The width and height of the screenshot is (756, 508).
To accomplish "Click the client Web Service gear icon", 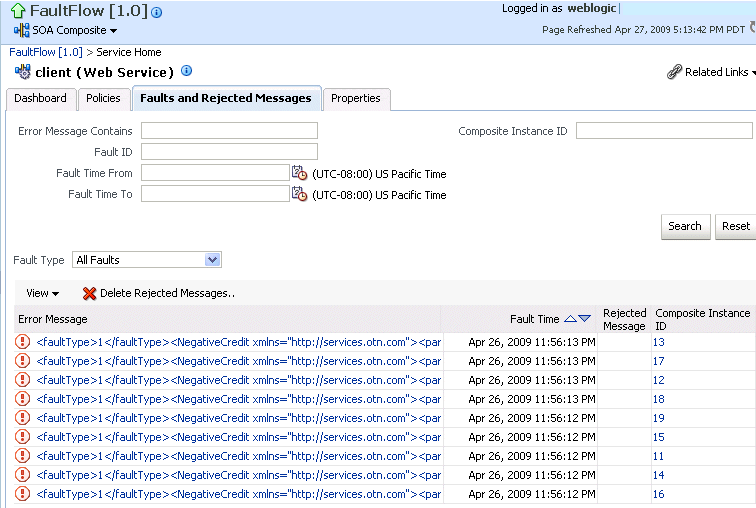I will click(23, 72).
